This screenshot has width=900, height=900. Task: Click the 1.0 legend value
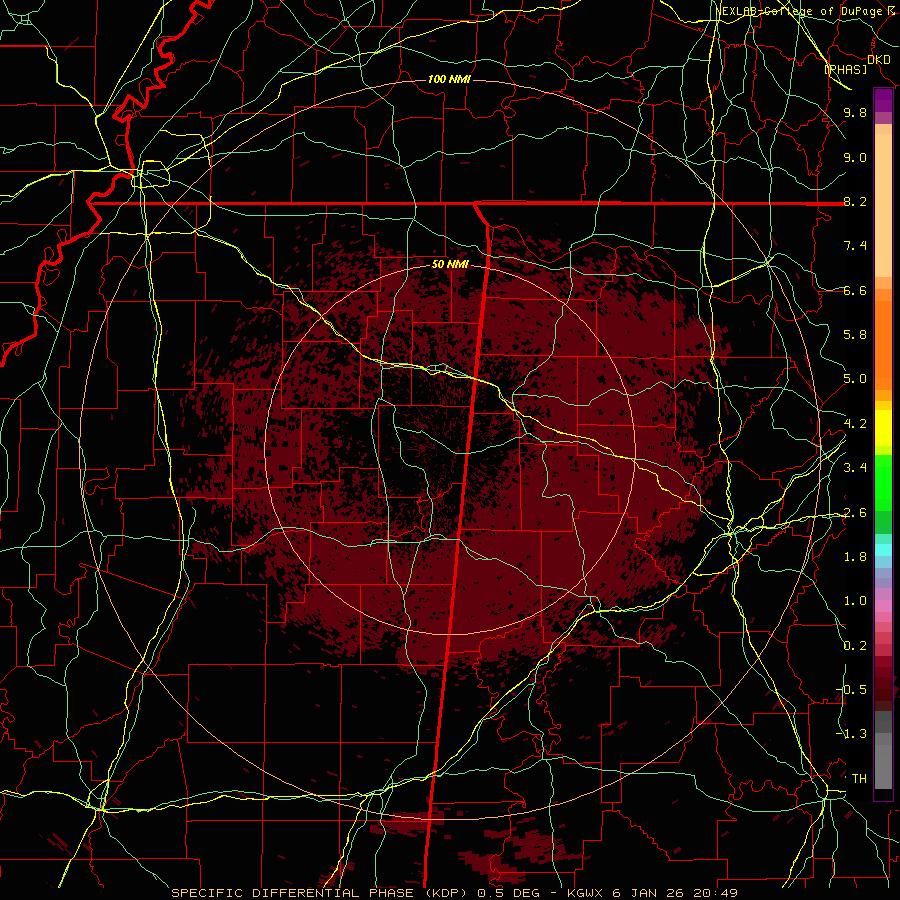pyautogui.click(x=855, y=601)
